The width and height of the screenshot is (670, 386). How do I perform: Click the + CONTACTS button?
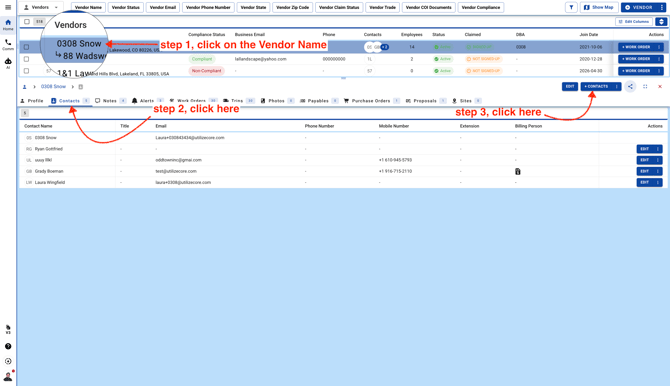[597, 86]
